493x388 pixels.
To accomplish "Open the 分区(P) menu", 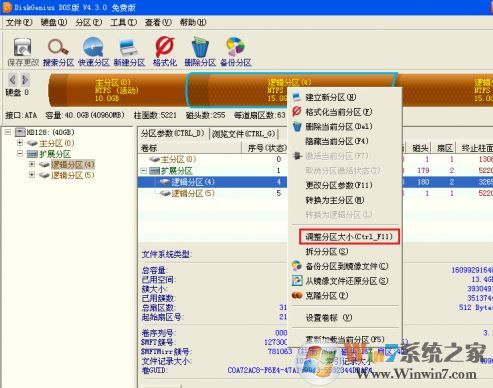I will pyautogui.click(x=88, y=22).
